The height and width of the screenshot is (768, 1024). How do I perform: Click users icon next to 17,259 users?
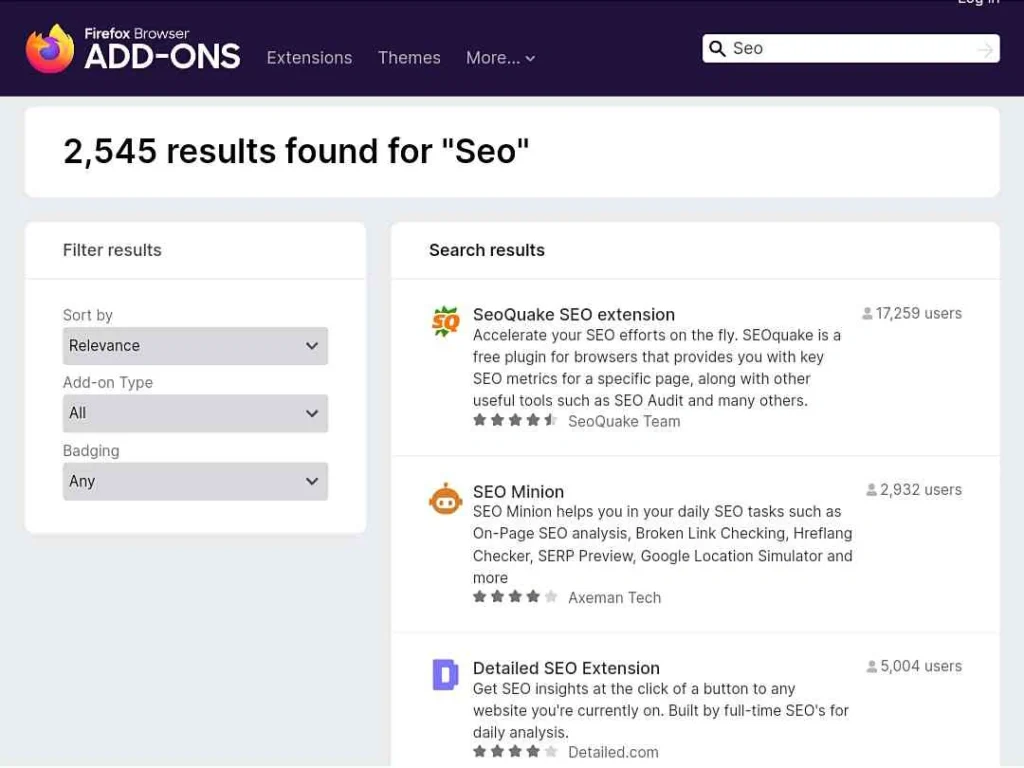point(867,313)
